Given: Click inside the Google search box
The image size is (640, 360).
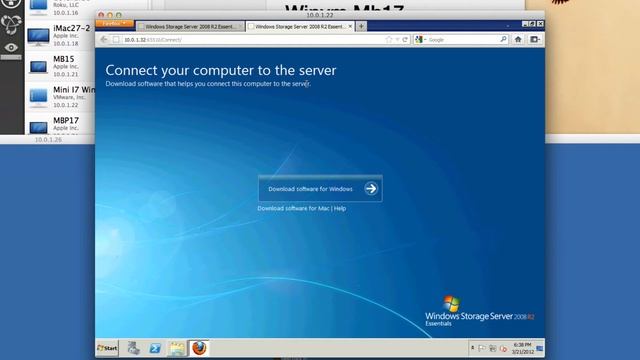Looking at the screenshot, I should click(463, 40).
